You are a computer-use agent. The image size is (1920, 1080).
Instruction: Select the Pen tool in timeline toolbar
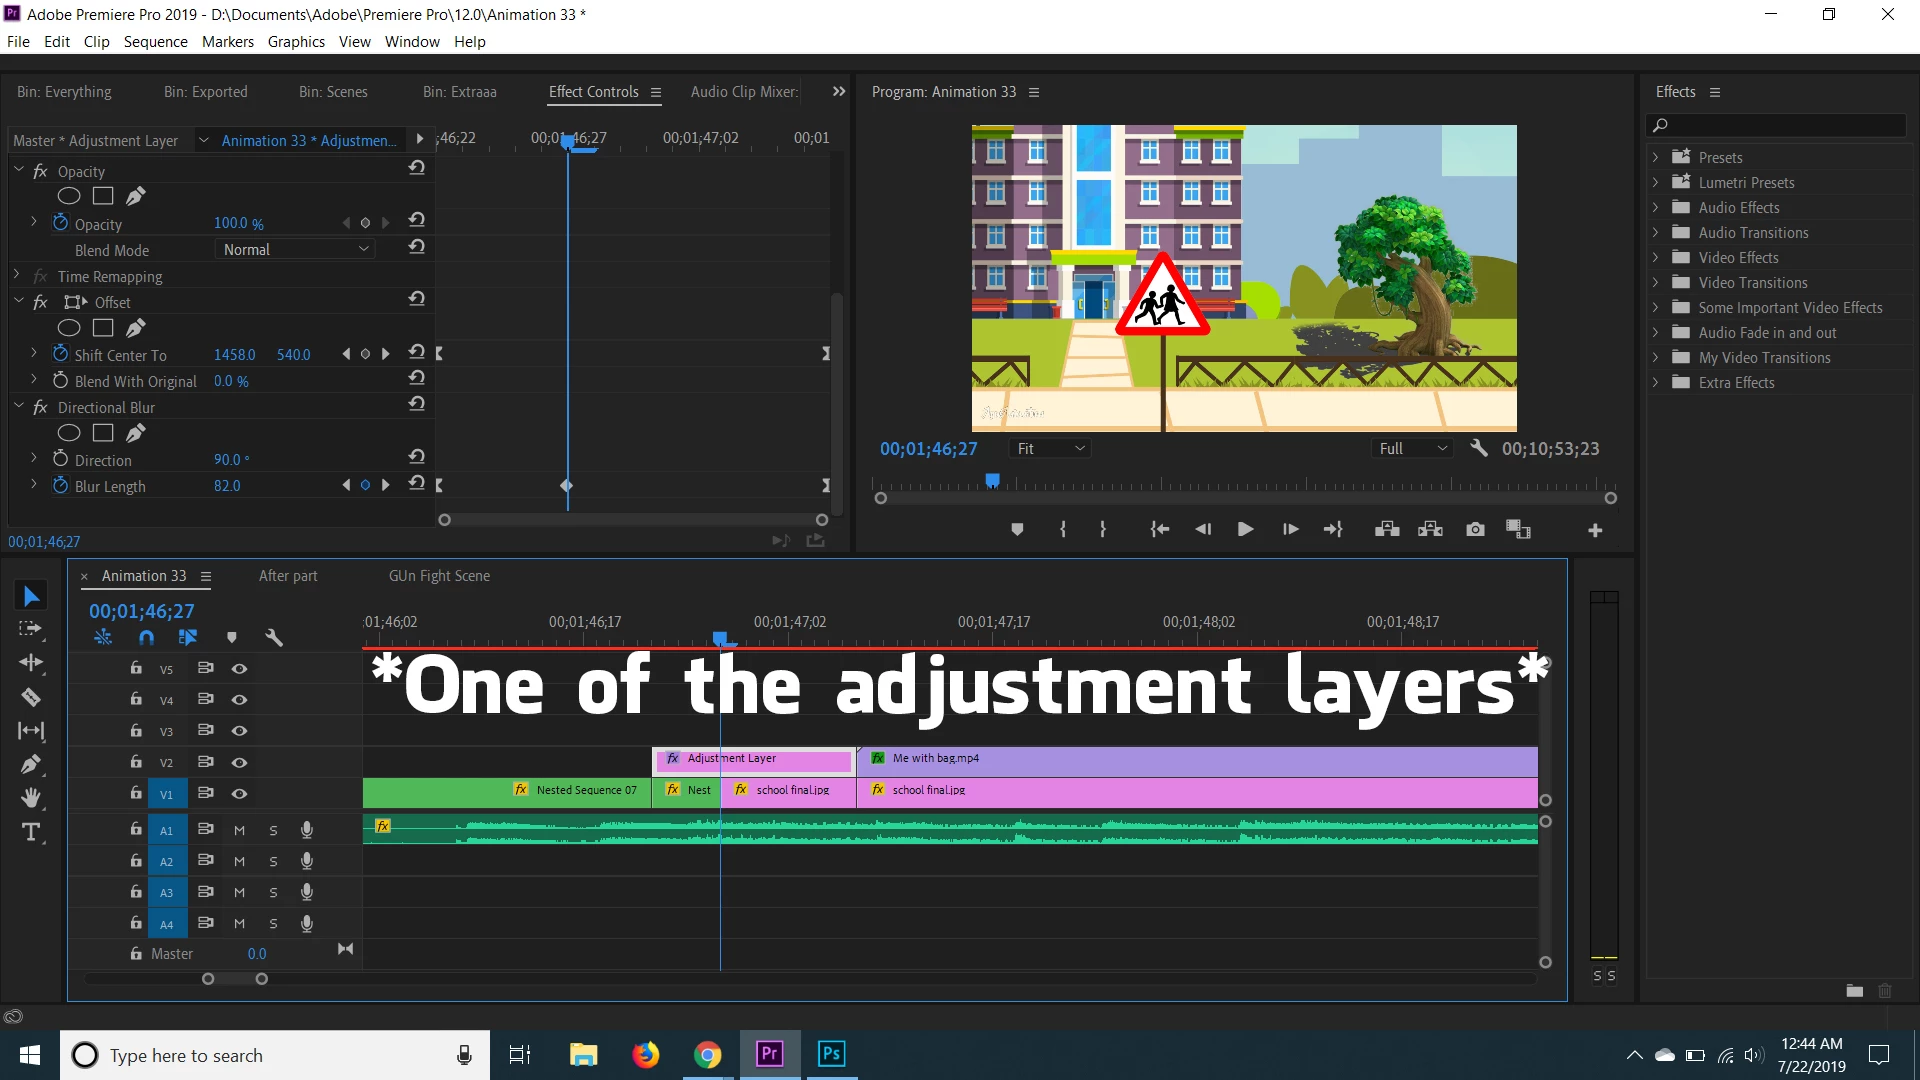pyautogui.click(x=31, y=764)
